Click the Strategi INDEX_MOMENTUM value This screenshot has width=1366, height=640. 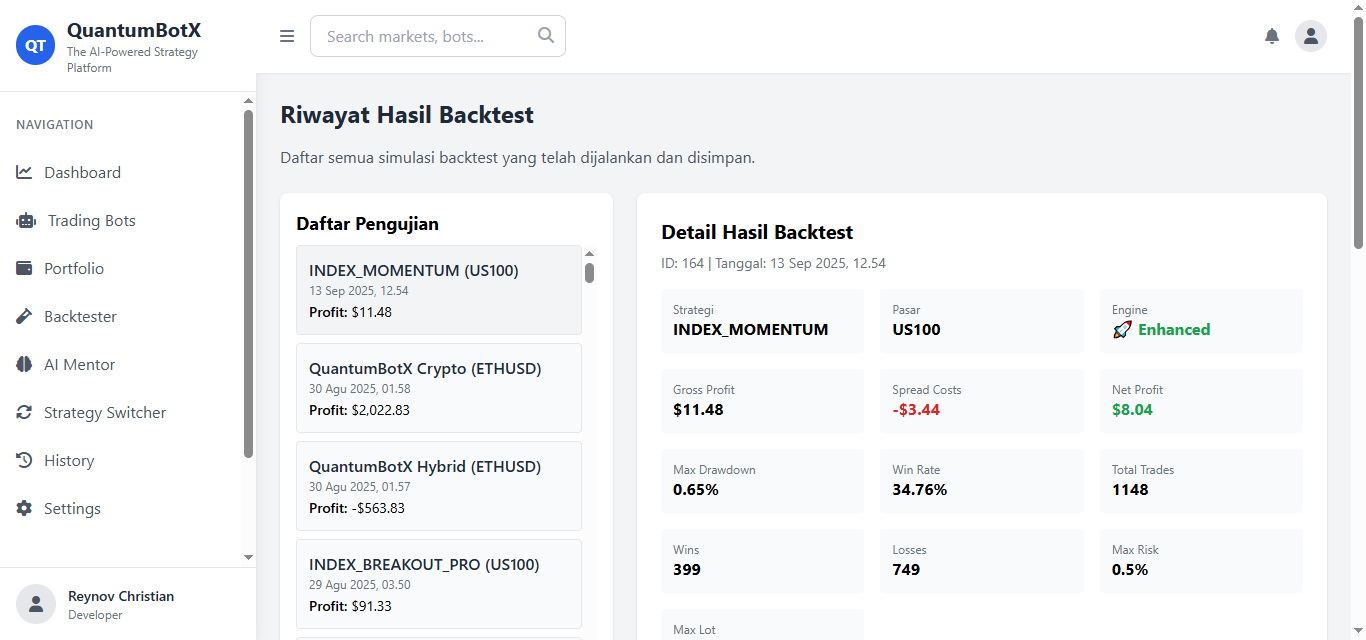(x=751, y=330)
